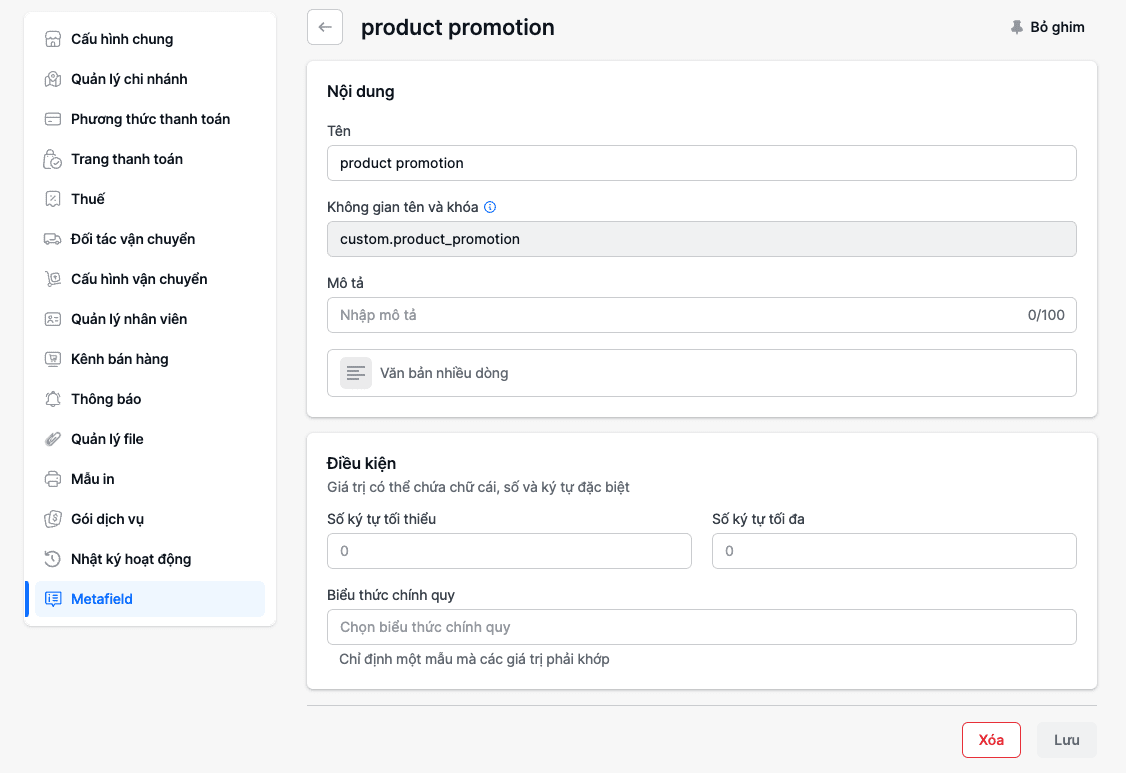Screen dimensions: 1126x773
Task: Open Kênh bán hàng menu item
Action: pyautogui.click(x=119, y=359)
